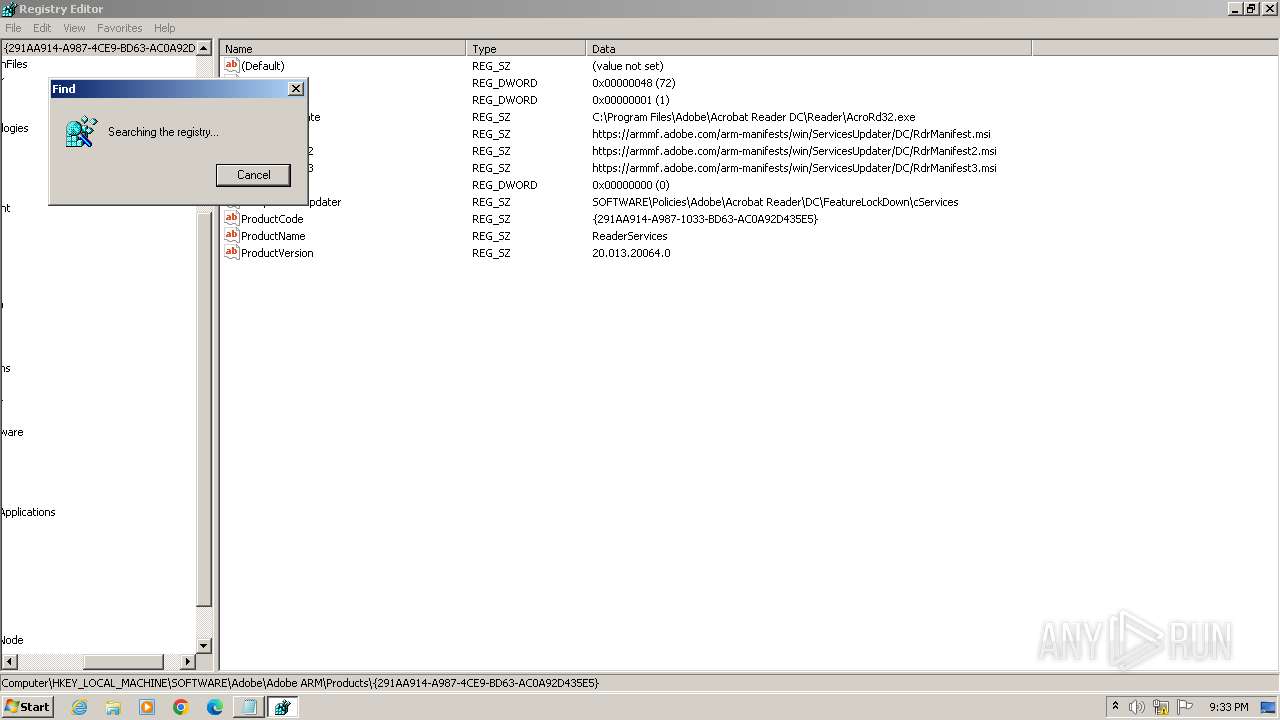Open the Action Center flag icon

[1185, 707]
